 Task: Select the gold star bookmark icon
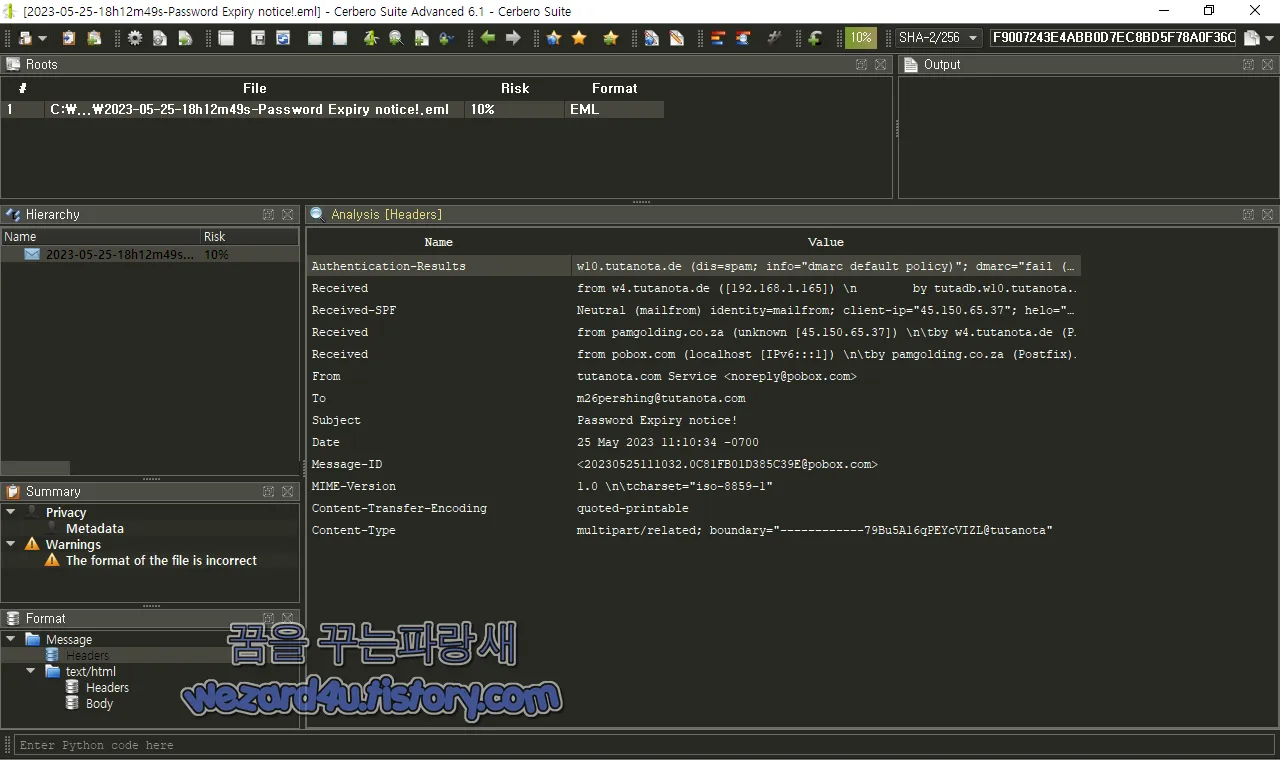(580, 37)
